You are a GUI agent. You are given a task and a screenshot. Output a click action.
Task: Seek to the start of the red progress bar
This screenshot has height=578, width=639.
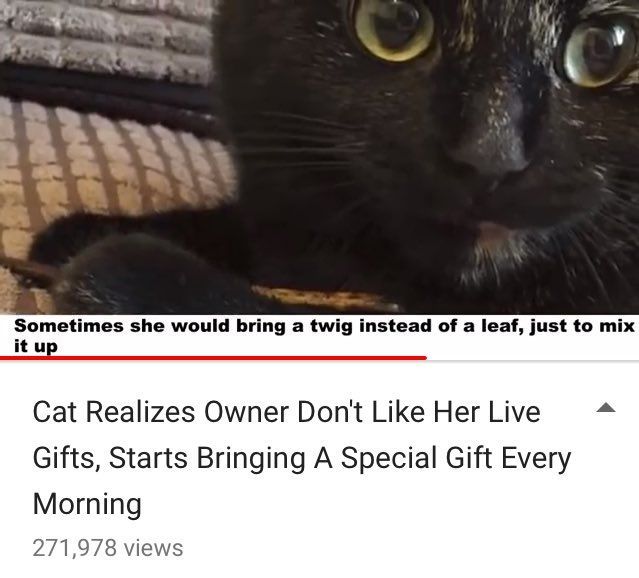click(2, 358)
